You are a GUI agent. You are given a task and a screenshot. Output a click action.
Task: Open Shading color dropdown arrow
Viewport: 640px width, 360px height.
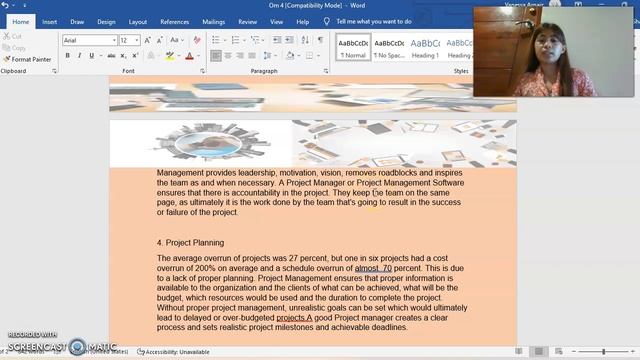299,56
